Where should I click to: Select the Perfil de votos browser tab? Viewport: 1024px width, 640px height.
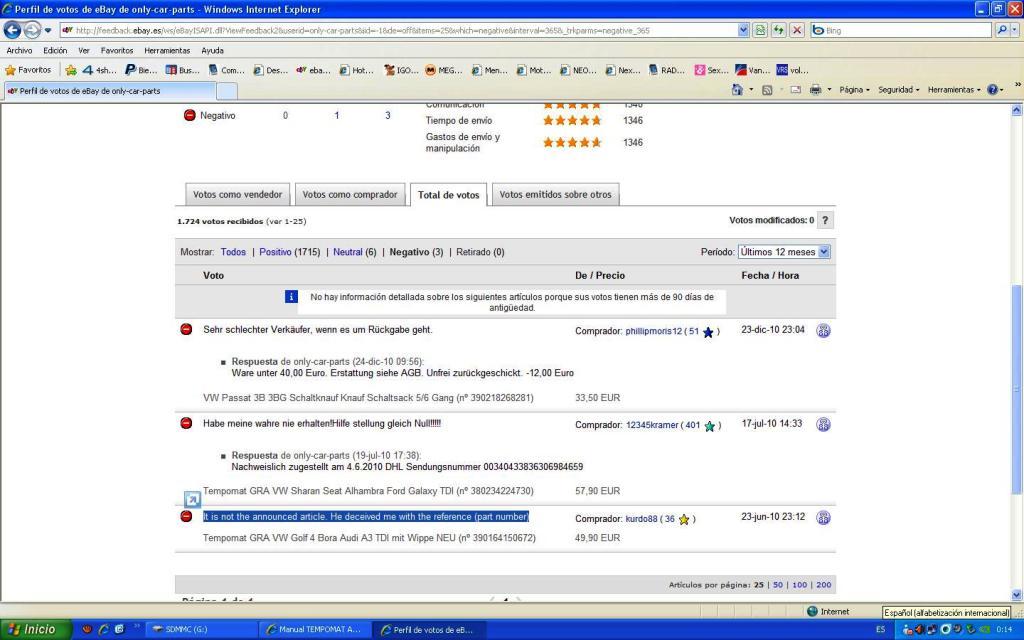click(x=110, y=91)
